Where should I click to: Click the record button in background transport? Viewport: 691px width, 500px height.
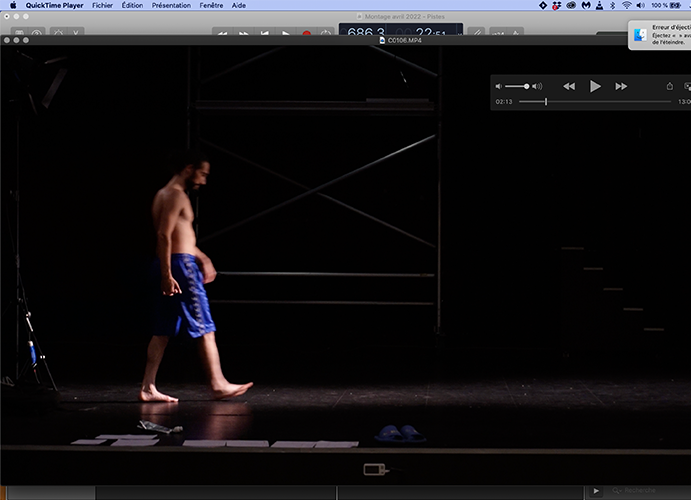click(x=306, y=34)
